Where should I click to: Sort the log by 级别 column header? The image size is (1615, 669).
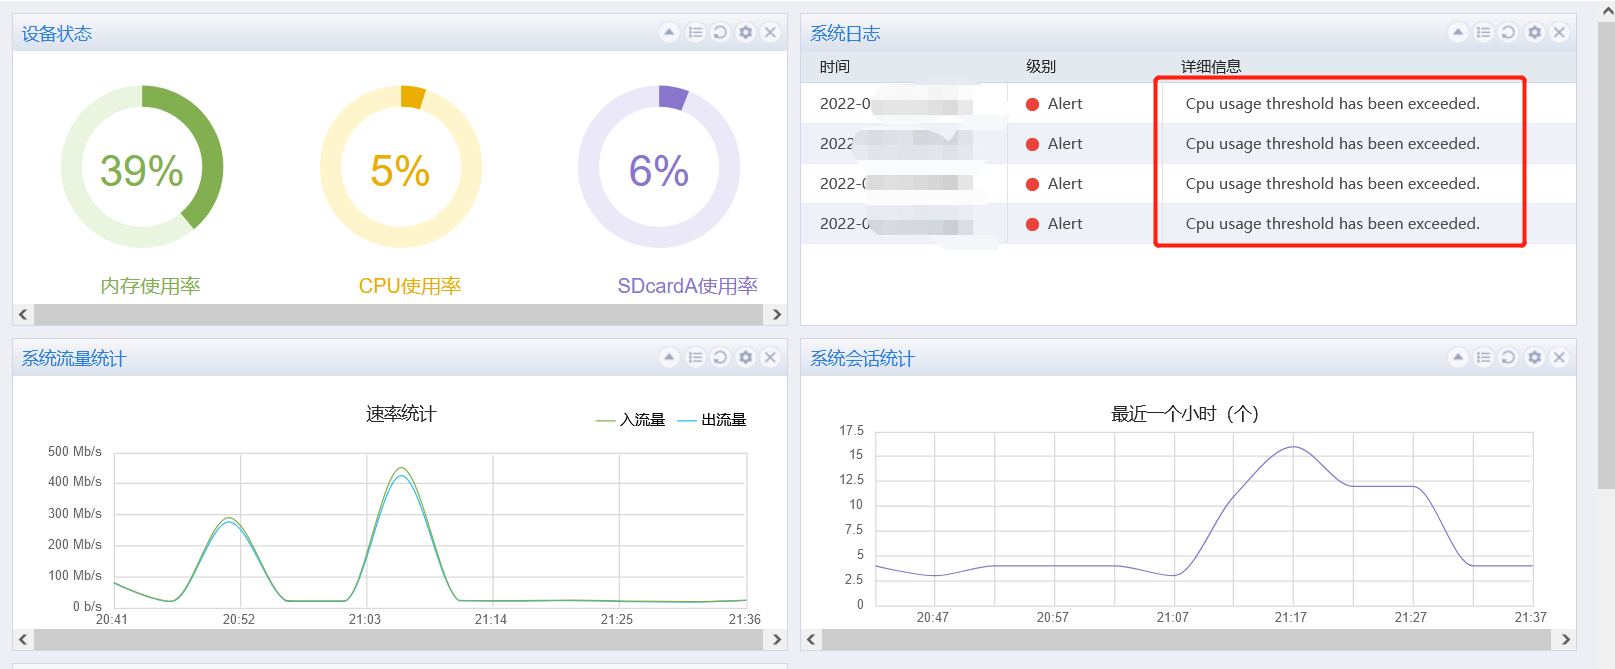[1041, 67]
